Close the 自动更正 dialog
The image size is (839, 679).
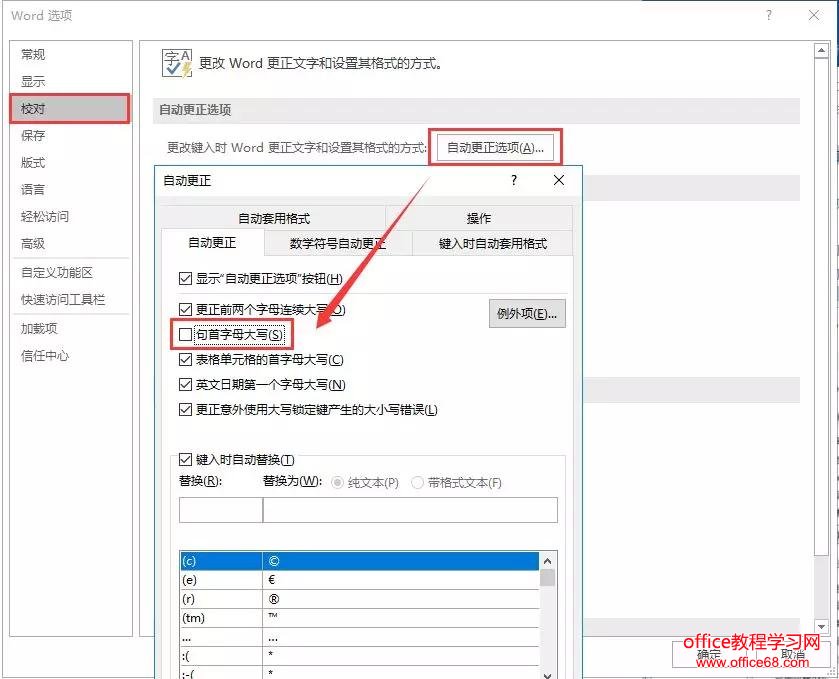(x=559, y=180)
